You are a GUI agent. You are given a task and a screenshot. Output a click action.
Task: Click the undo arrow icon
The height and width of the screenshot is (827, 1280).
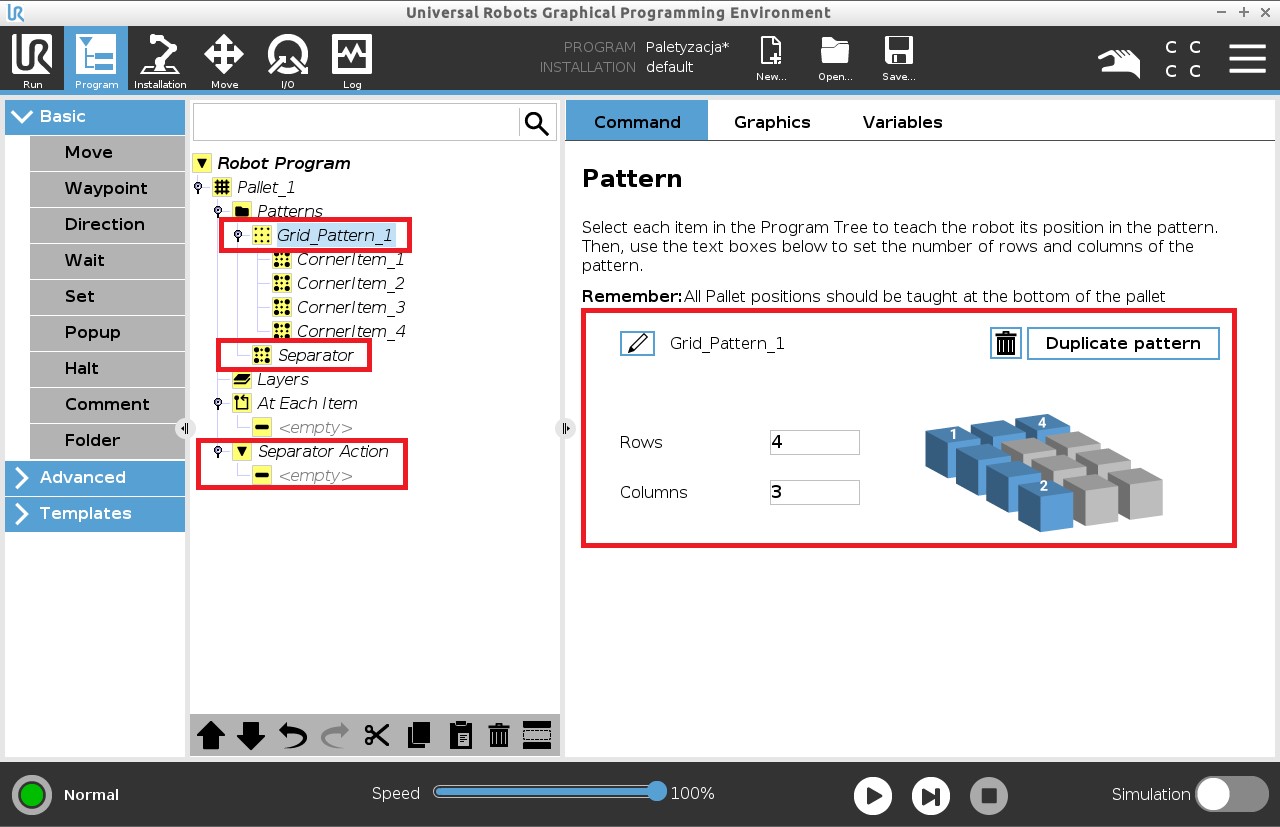click(x=292, y=736)
